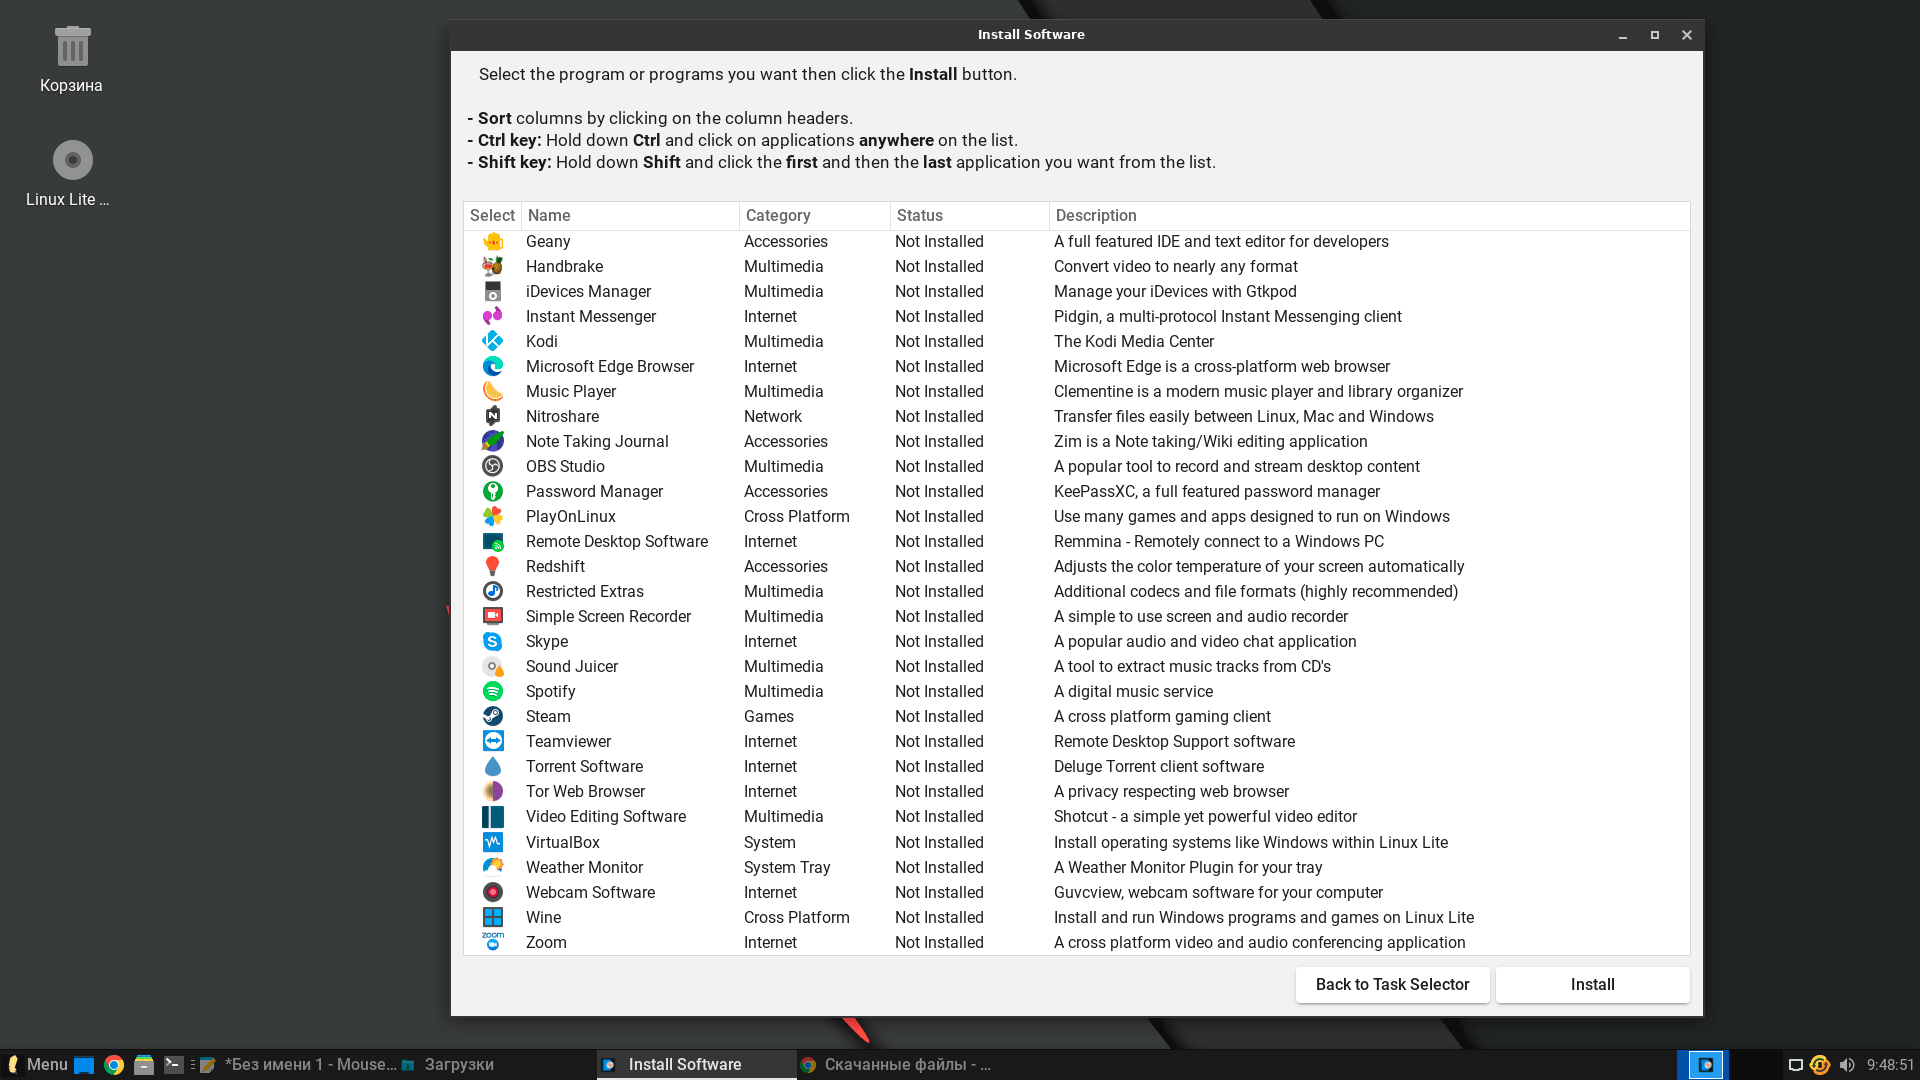Click the VirtualBox icon

point(492,842)
